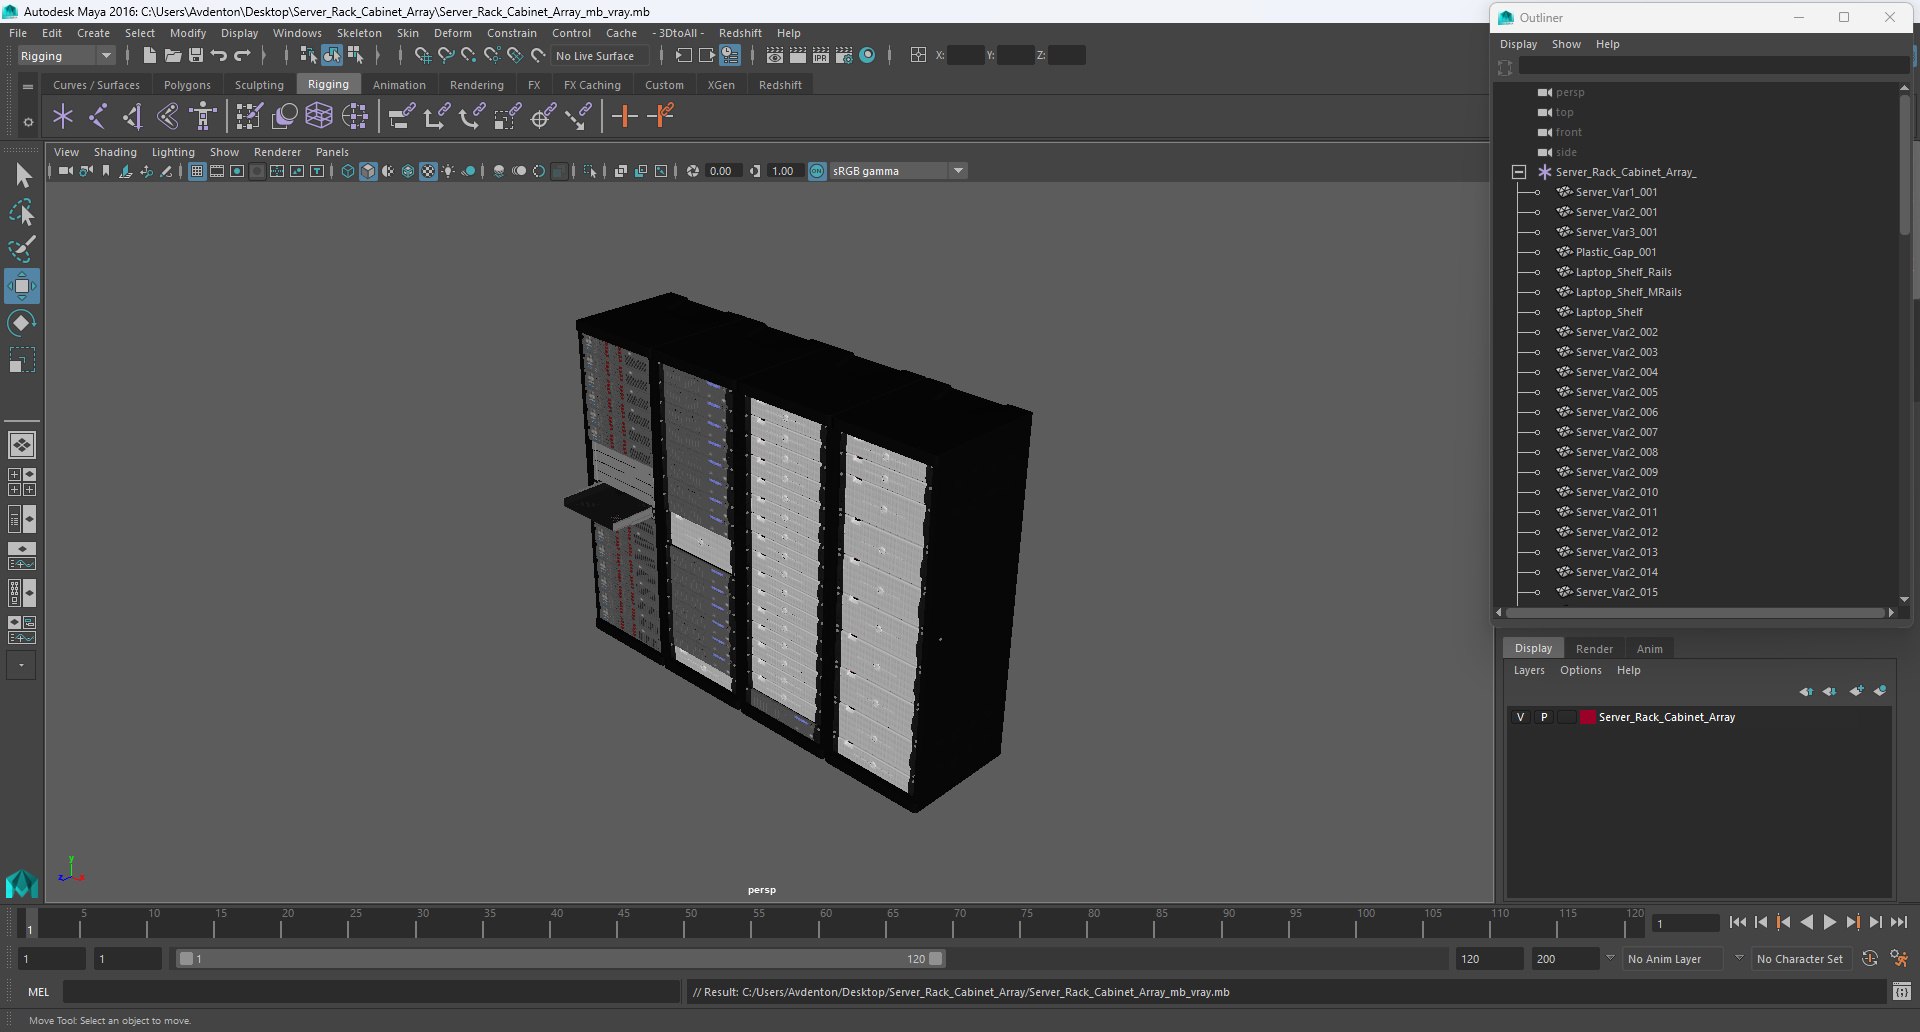Open the Script Editor icon

coord(1901,992)
